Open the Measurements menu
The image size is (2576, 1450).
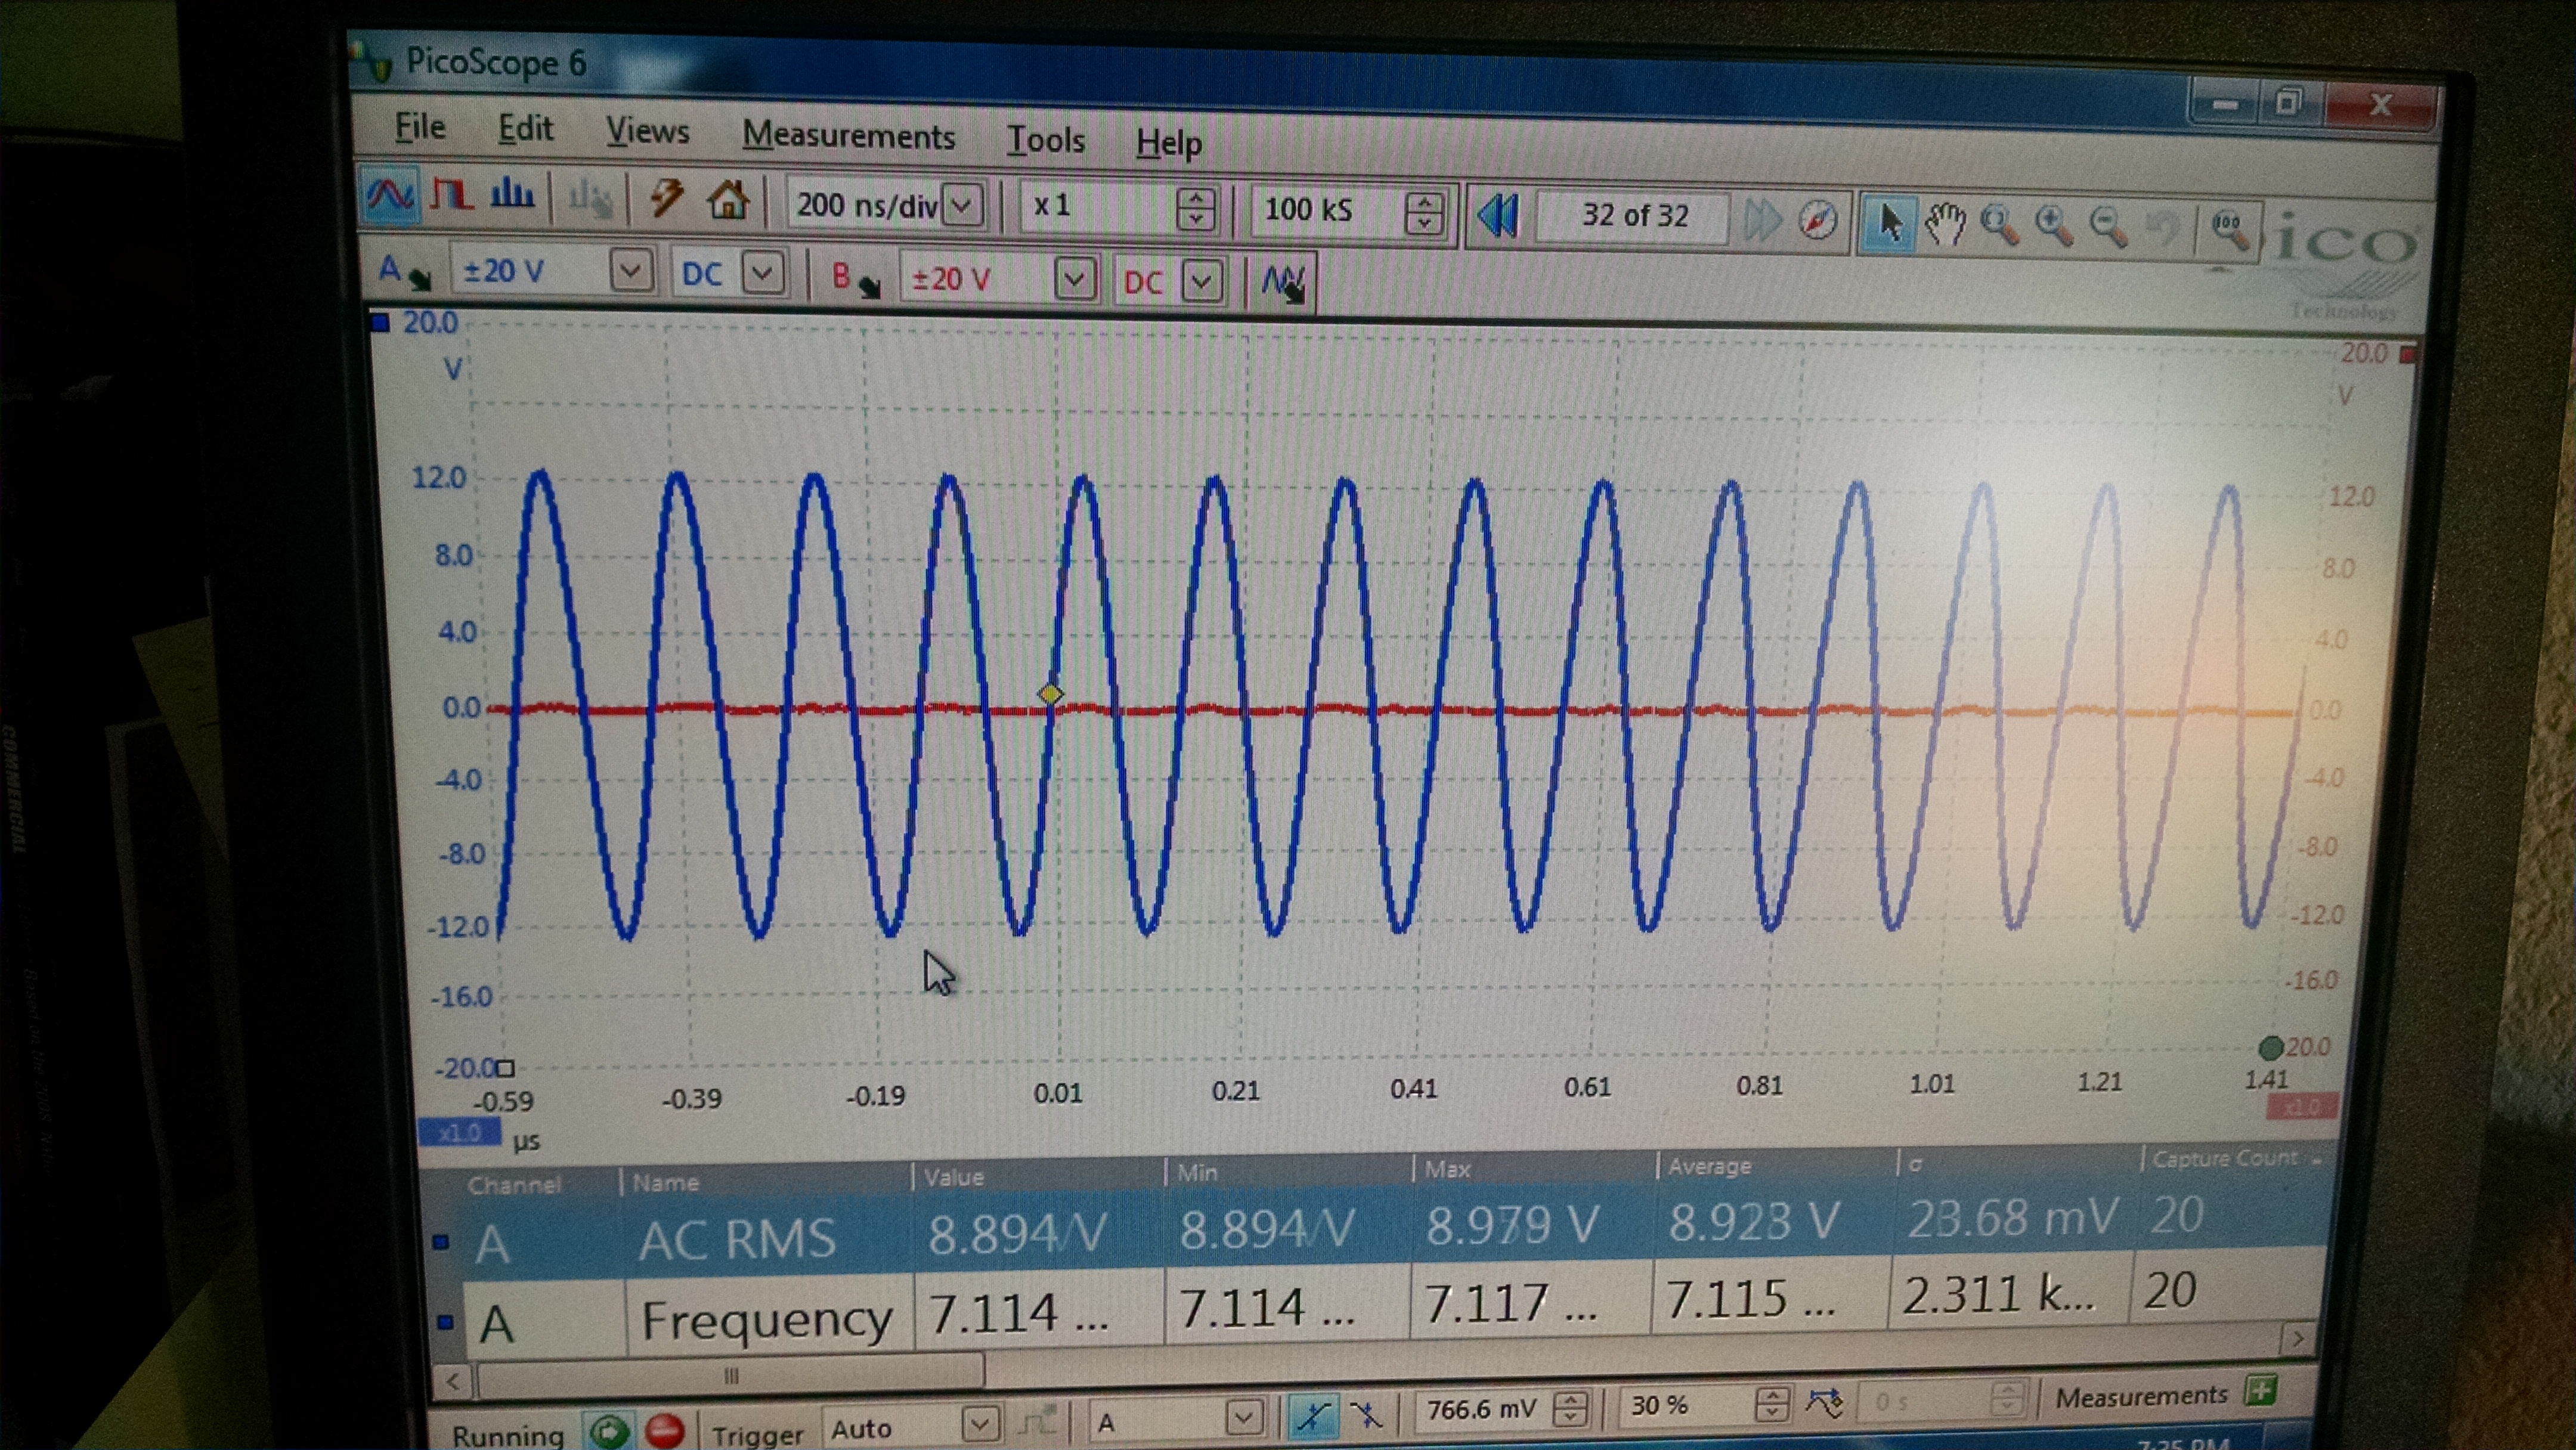tap(848, 136)
